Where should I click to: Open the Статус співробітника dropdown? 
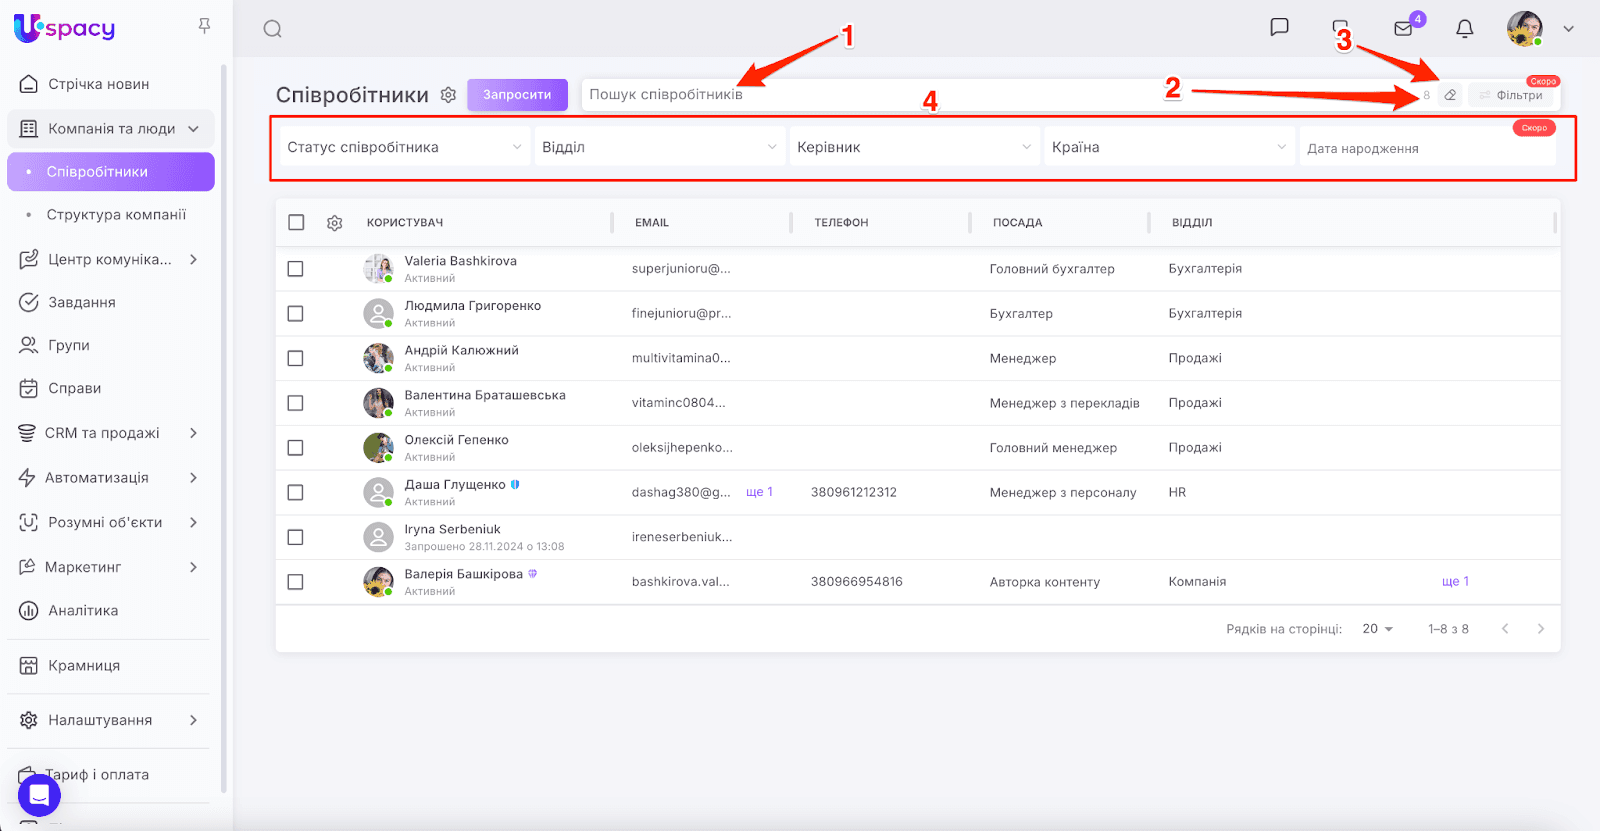click(404, 147)
